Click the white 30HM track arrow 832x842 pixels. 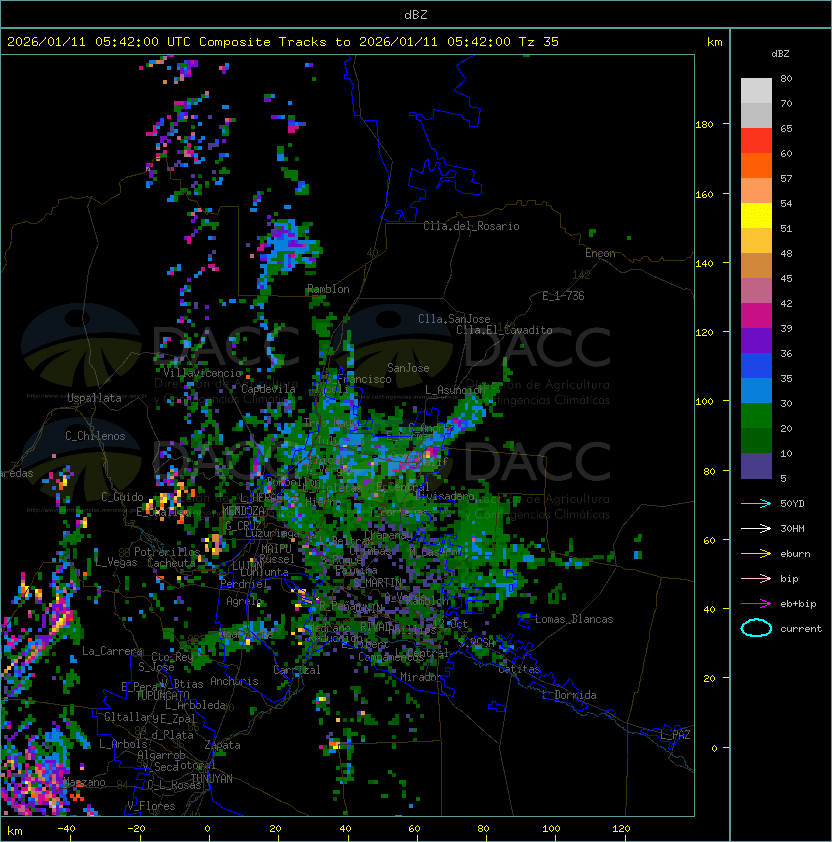click(756, 528)
